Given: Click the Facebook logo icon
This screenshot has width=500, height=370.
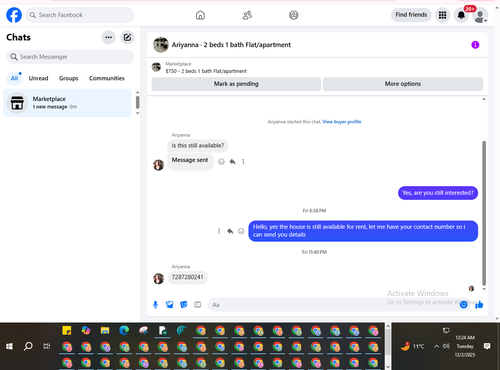Looking at the screenshot, I should coord(14,15).
